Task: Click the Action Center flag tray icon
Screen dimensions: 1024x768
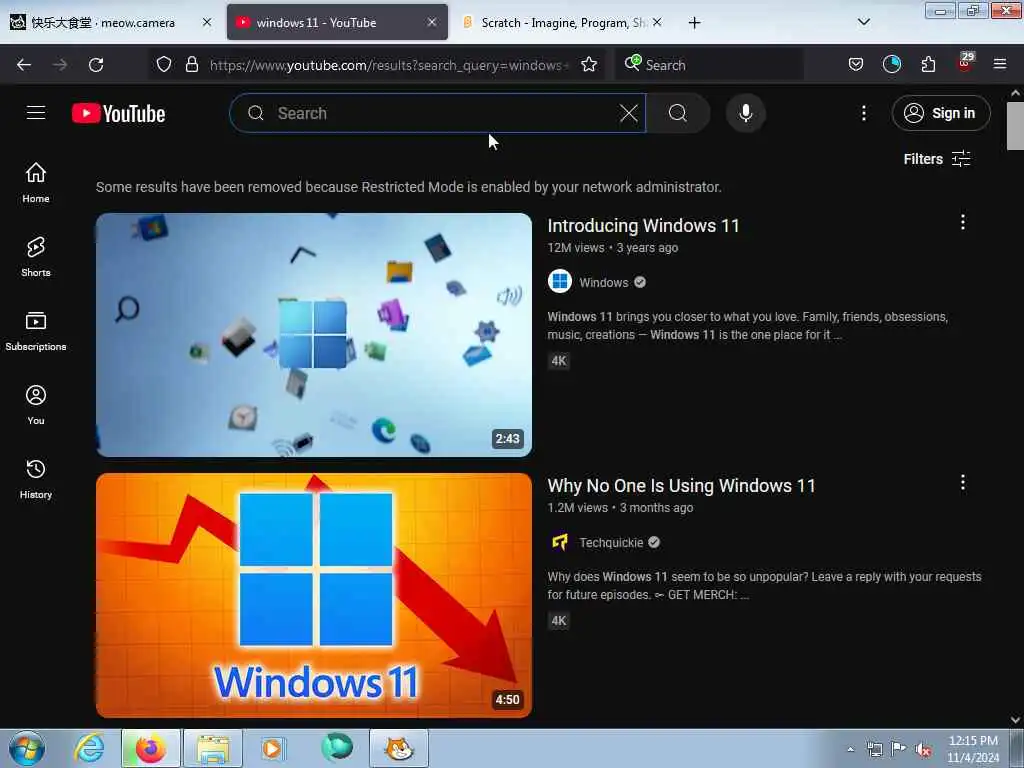Action: click(899, 749)
